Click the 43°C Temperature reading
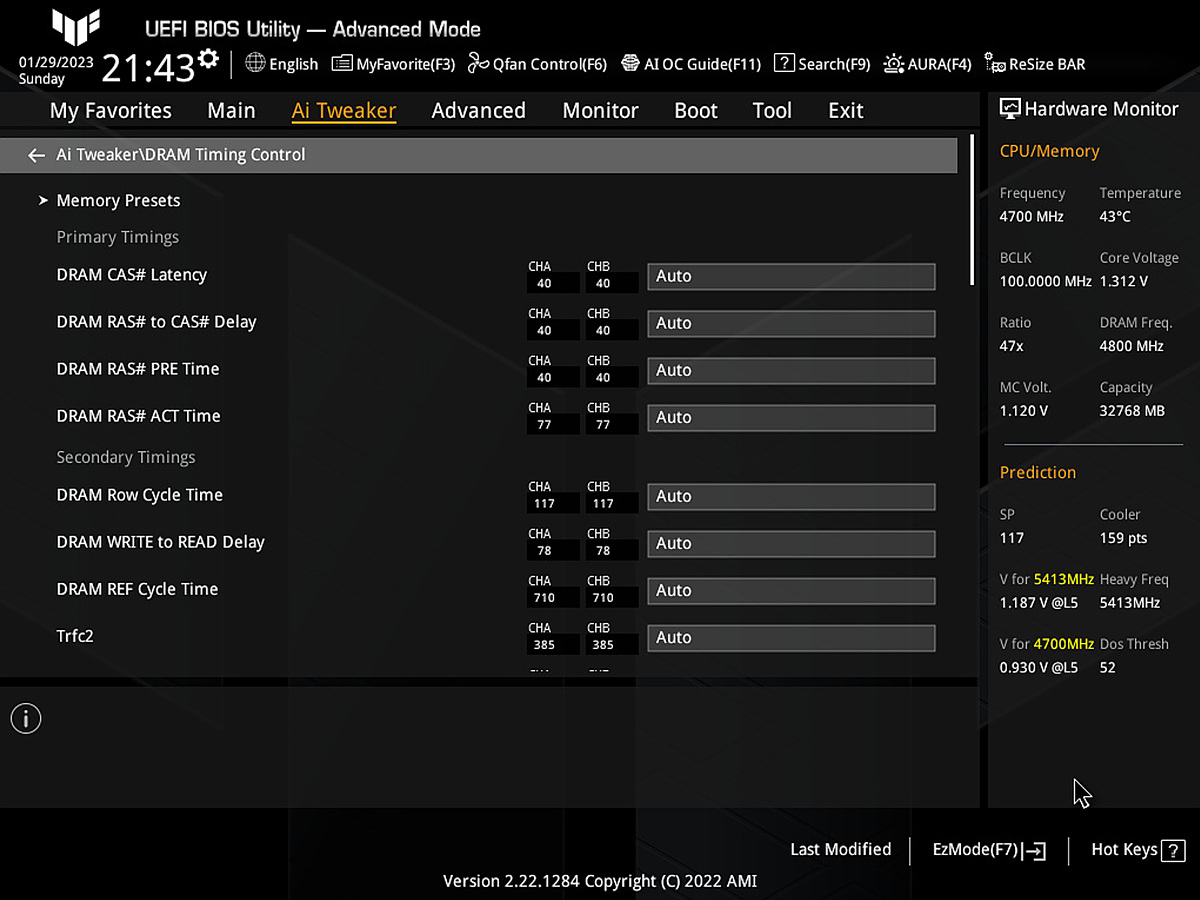The width and height of the screenshot is (1200, 900). coord(1116,217)
